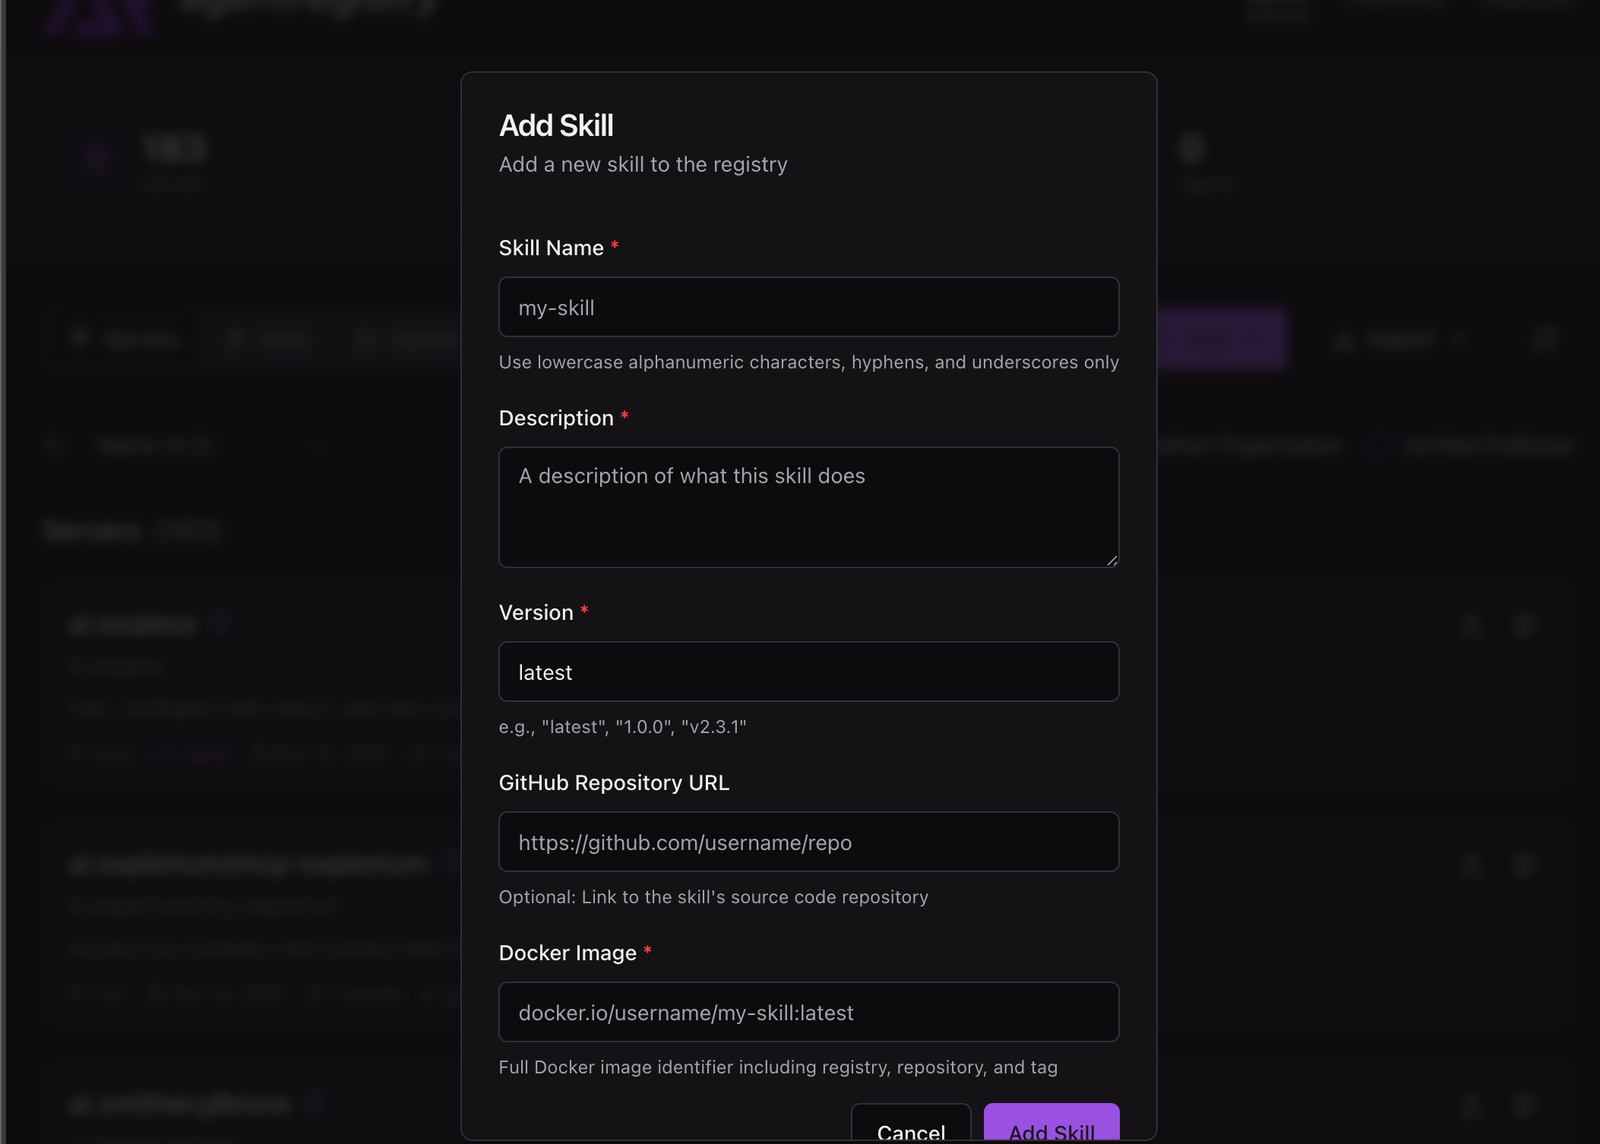
Task: Focus the Description text area
Action: click(x=808, y=506)
